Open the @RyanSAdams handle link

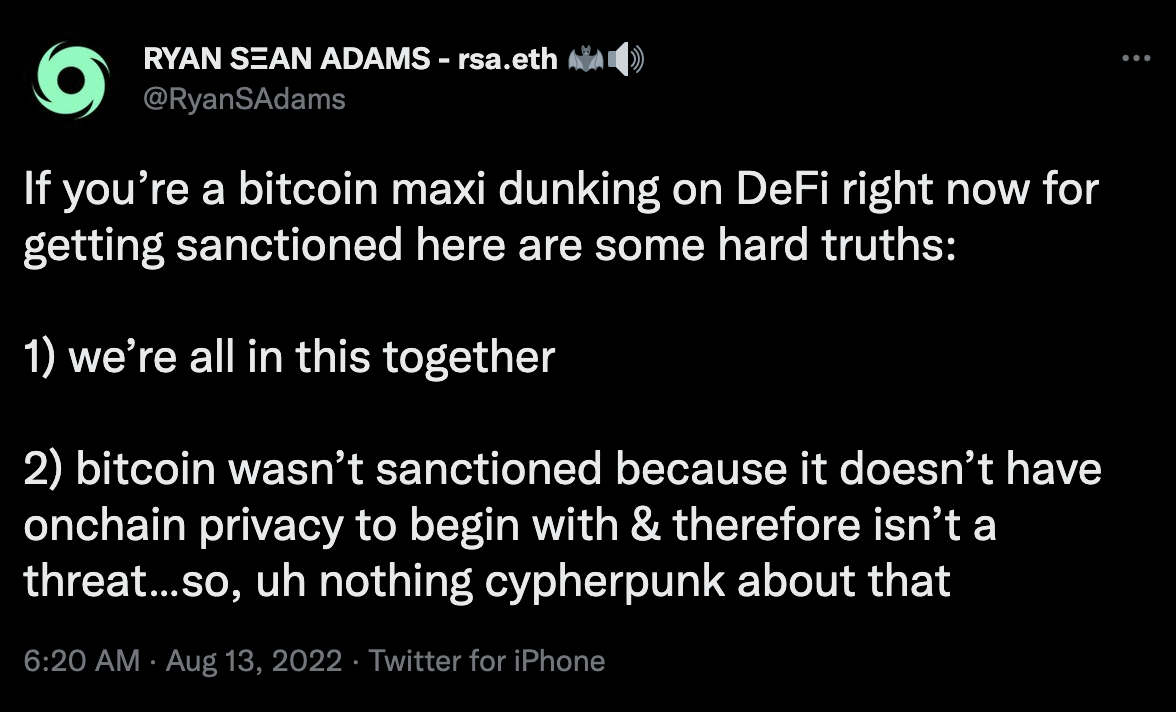coord(244,98)
